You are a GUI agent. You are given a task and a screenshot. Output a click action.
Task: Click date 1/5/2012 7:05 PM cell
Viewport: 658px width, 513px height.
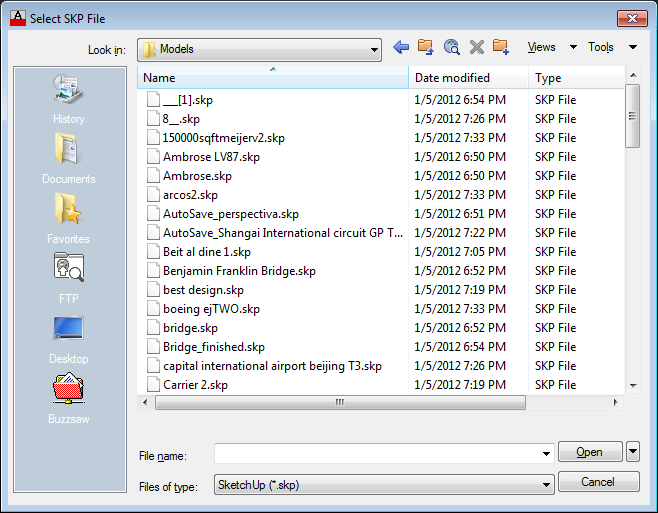tap(460, 252)
